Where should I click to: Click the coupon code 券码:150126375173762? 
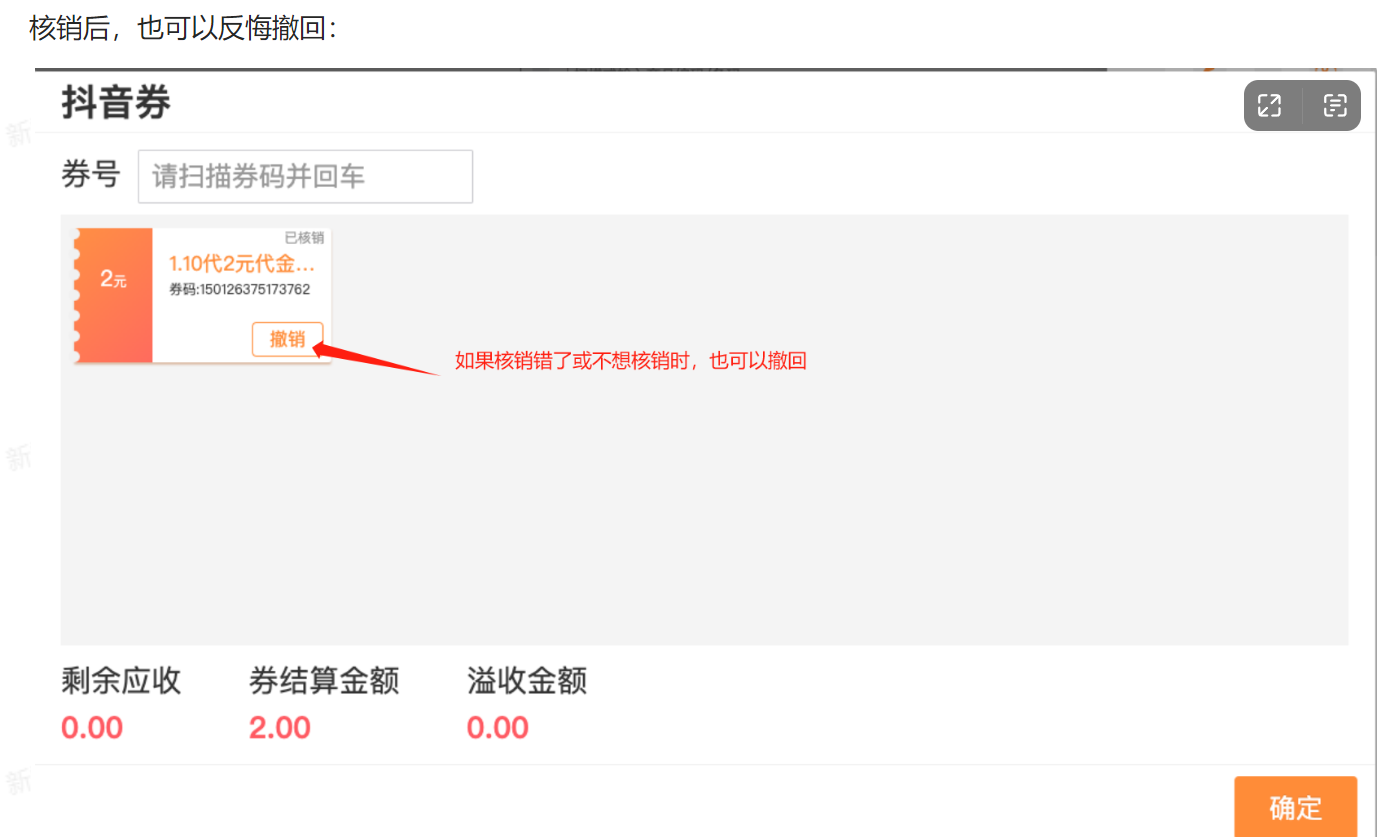coord(240,289)
